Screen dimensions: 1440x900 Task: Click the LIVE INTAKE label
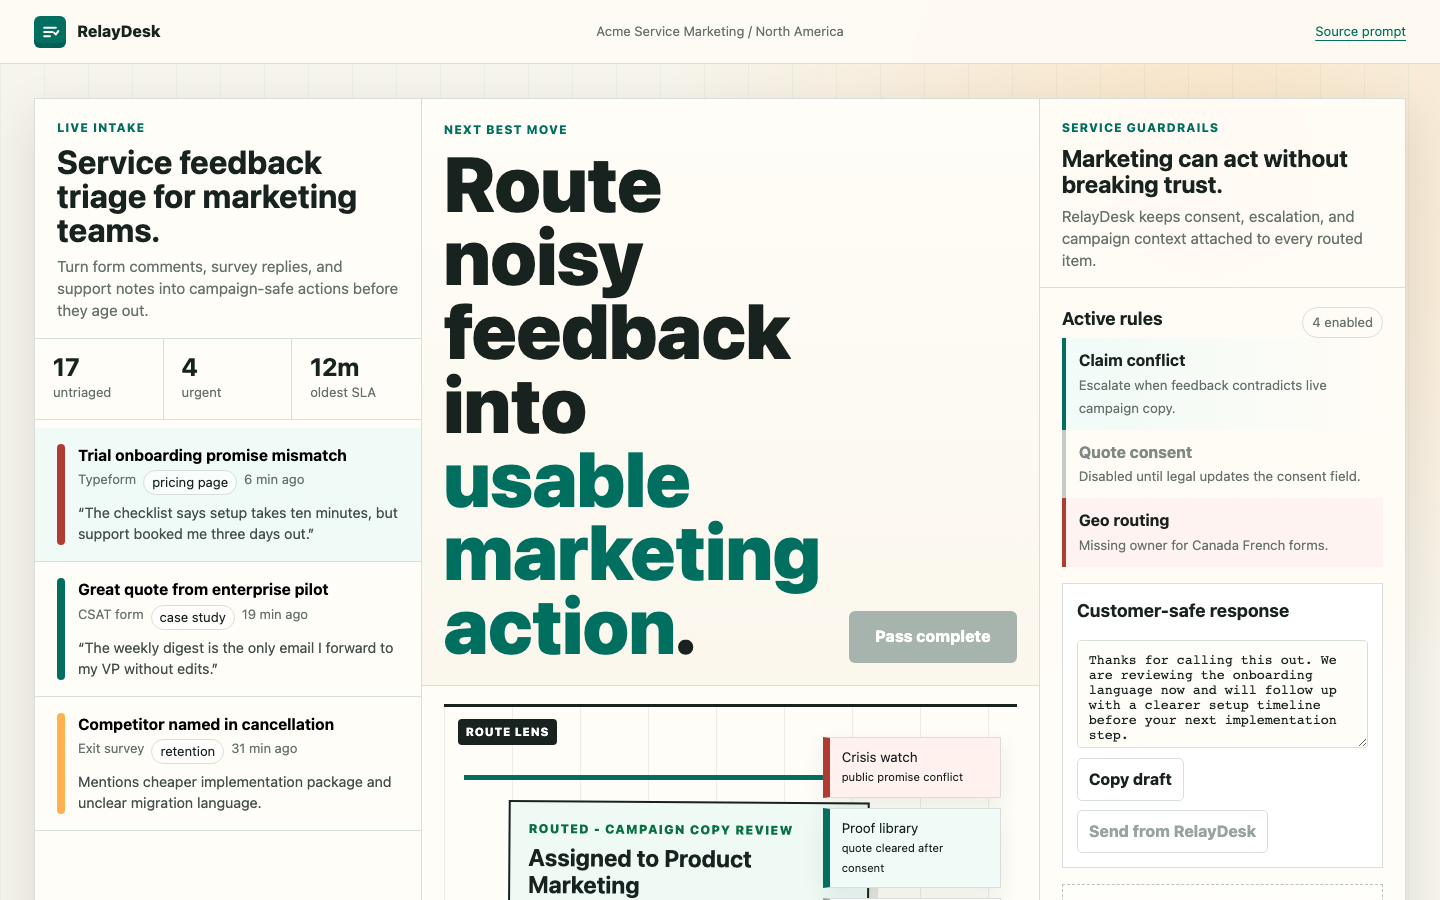101,128
